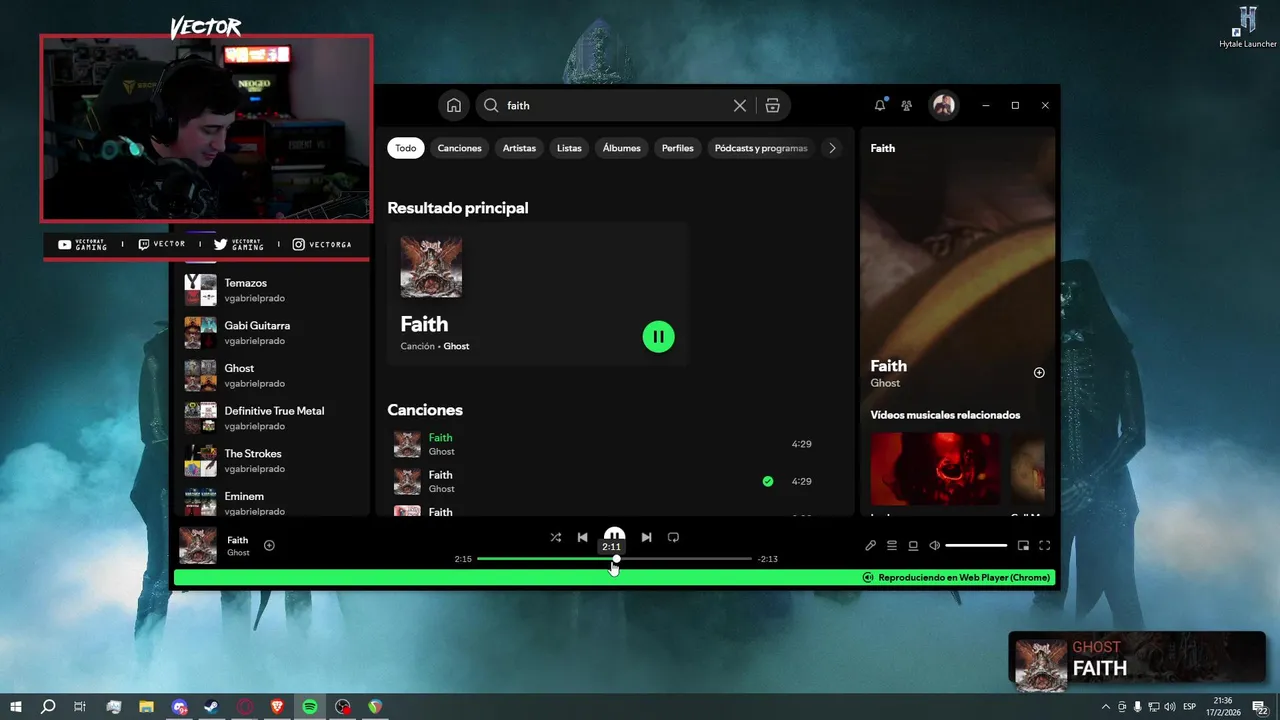The height and width of the screenshot is (720, 1280).
Task: Open the Hytale Launcher desktop icon
Action: [1247, 27]
